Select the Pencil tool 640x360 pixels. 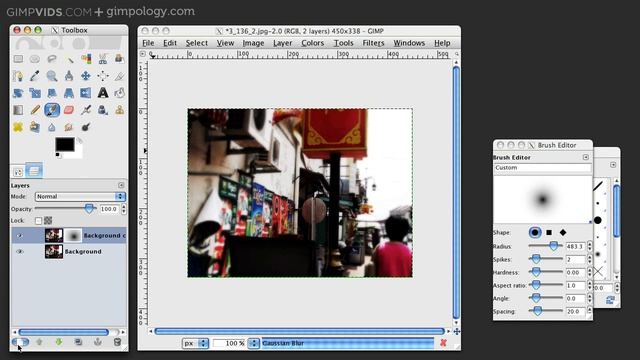point(35,110)
